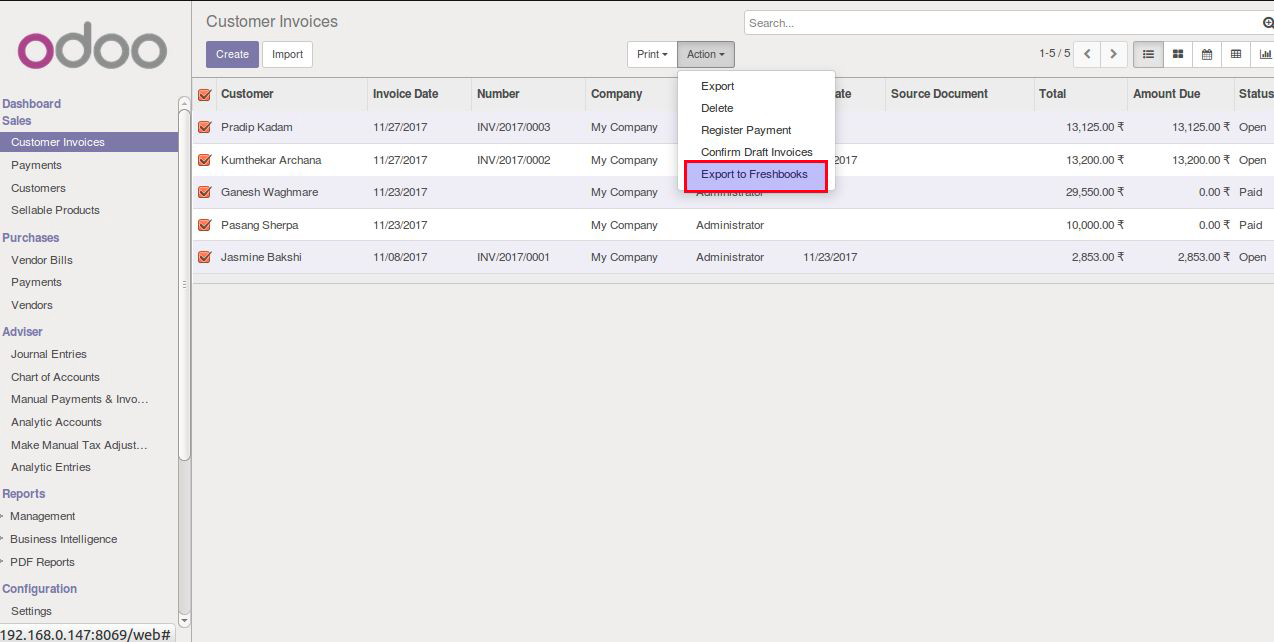1274x642 pixels.
Task: Click the 1-5 / 5 pager text
Action: (x=1054, y=54)
